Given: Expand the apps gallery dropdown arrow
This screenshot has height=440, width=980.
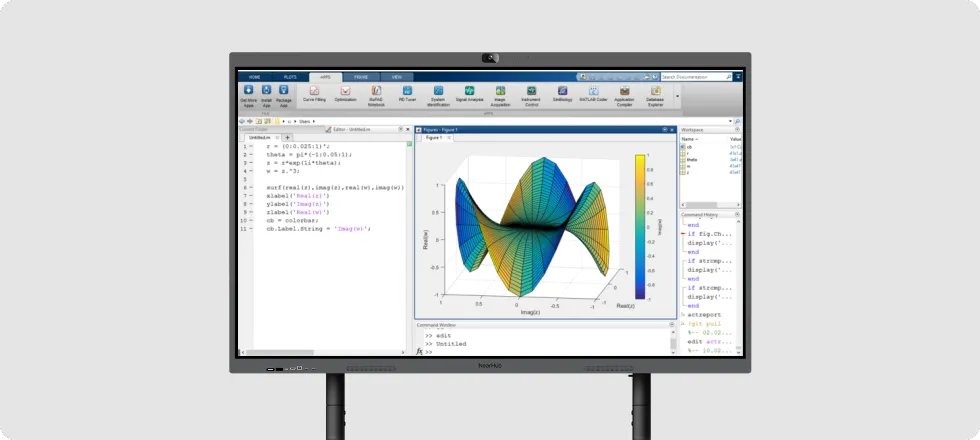Looking at the screenshot, I should coord(677,97).
